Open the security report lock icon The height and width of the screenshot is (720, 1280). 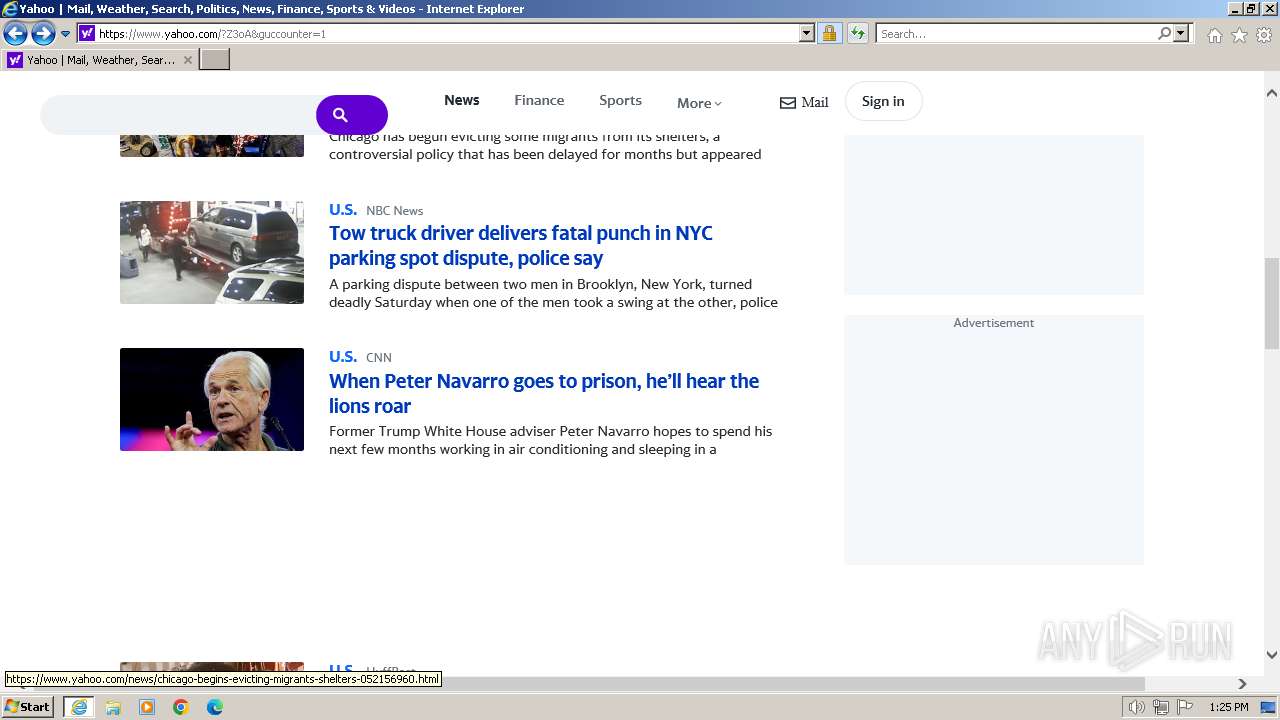click(x=829, y=33)
